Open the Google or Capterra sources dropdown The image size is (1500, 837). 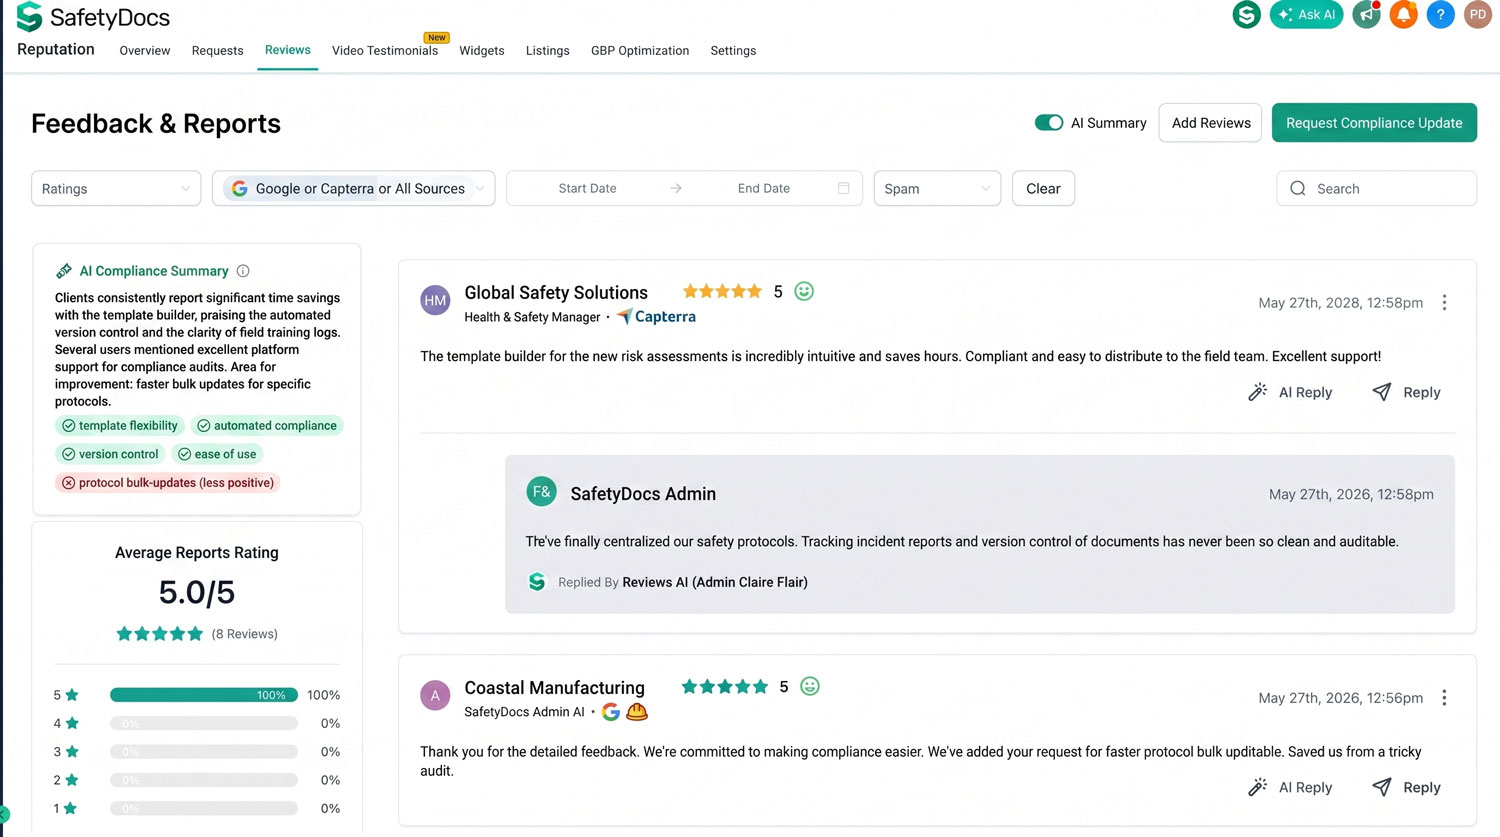[x=353, y=189]
